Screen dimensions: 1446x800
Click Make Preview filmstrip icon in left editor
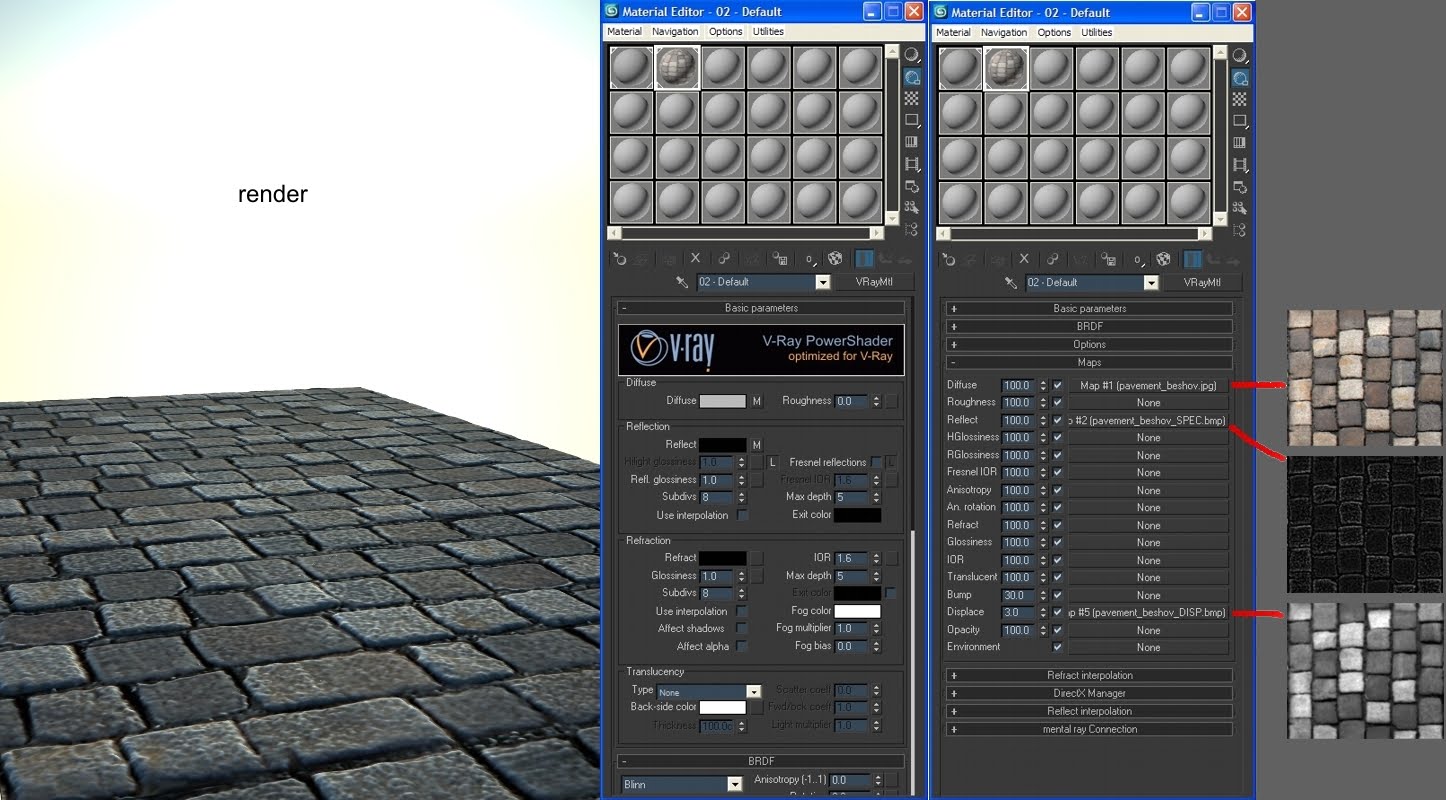[x=912, y=164]
